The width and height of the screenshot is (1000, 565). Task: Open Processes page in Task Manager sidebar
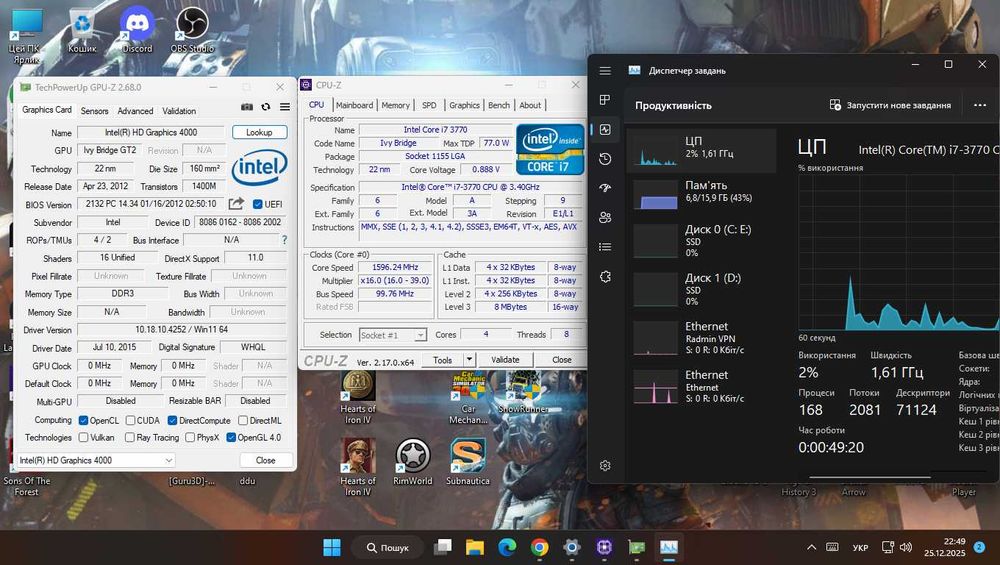pos(605,99)
